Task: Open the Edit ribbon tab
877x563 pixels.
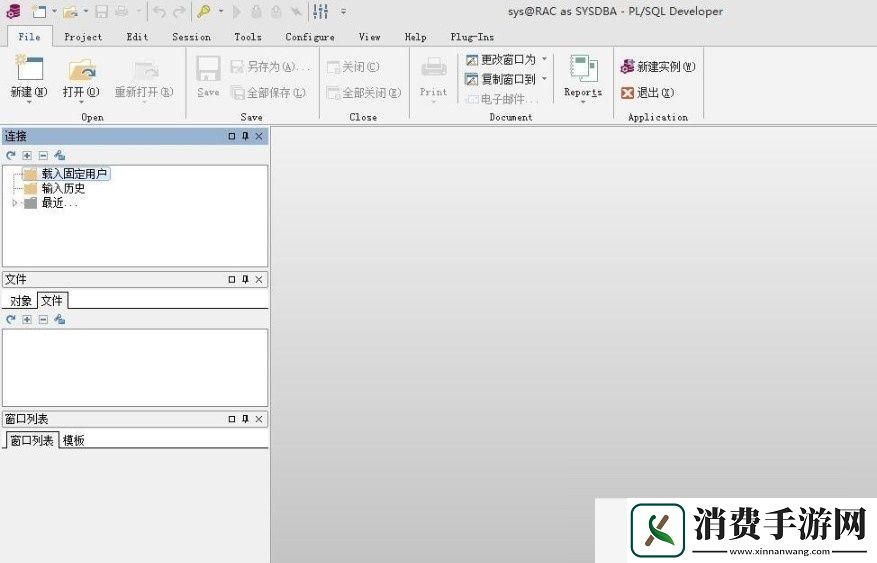Action: pos(137,37)
